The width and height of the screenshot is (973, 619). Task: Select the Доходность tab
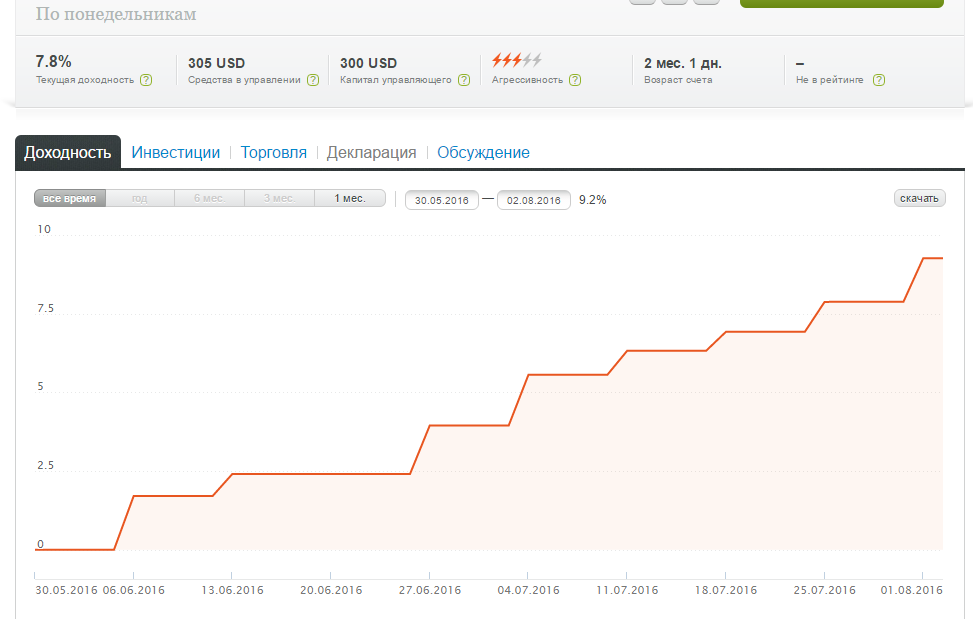(68, 153)
